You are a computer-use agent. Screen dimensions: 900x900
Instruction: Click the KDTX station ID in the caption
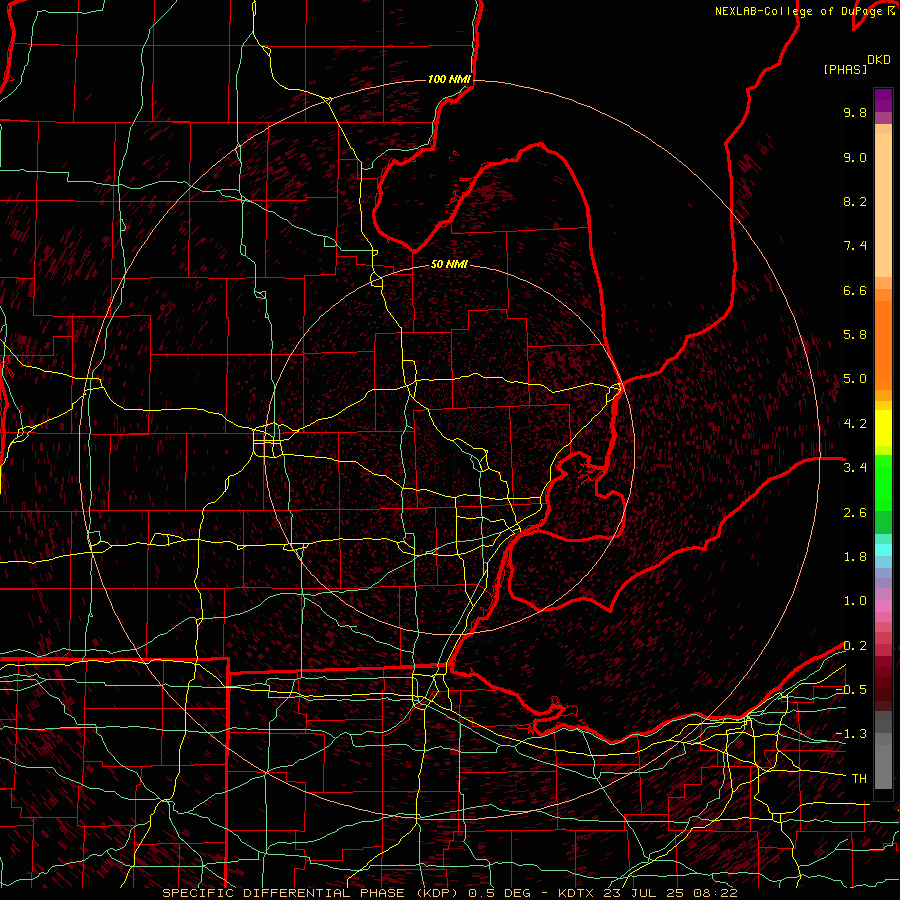pos(577,893)
